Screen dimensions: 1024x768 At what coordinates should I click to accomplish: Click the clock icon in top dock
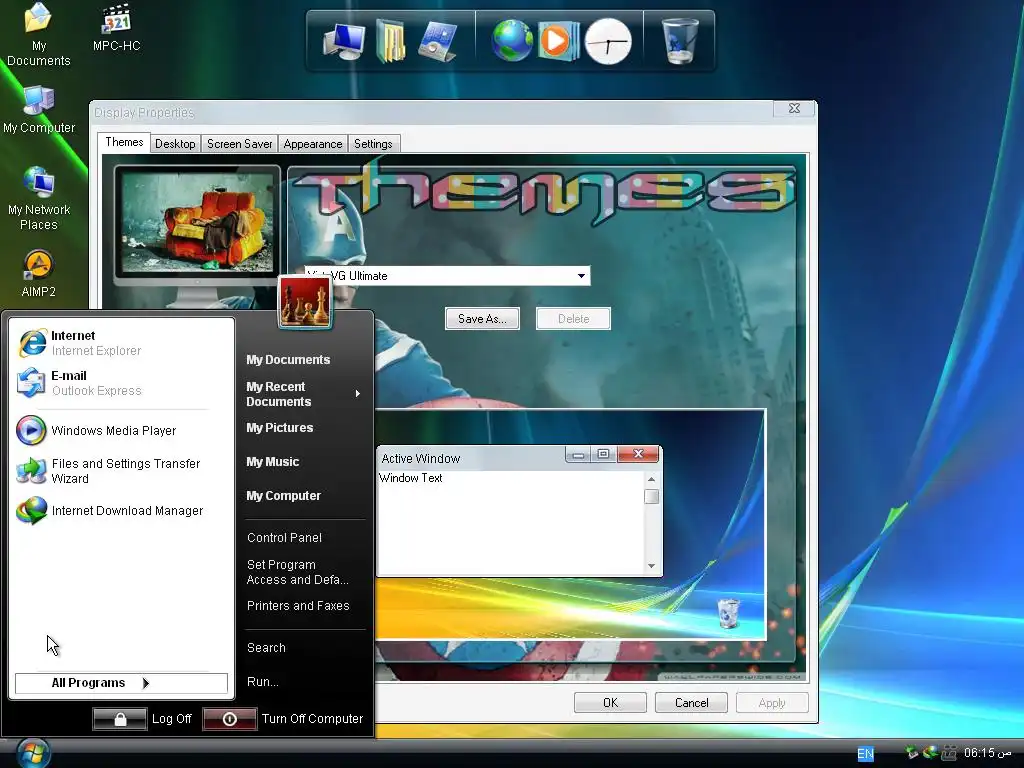click(x=608, y=42)
